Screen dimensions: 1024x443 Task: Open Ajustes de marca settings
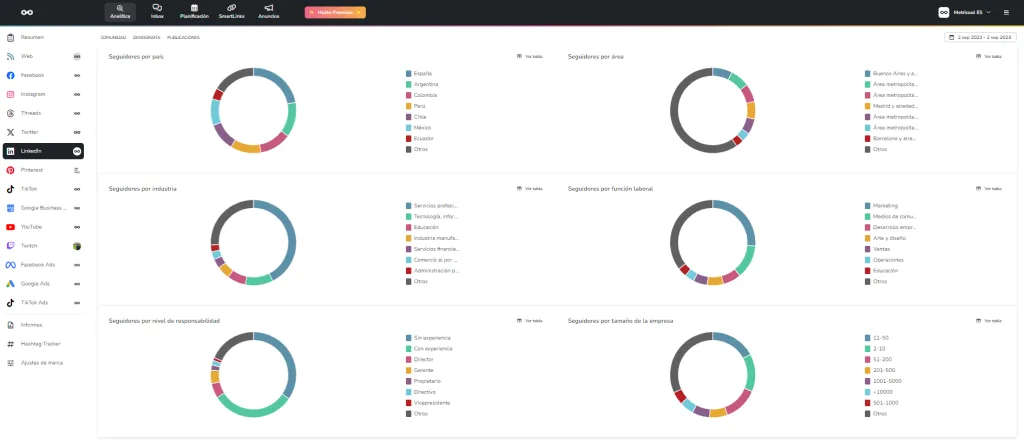(41, 362)
